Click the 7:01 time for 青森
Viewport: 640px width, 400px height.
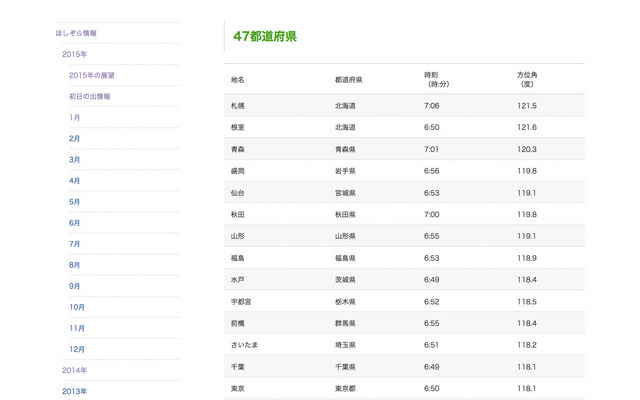431,149
